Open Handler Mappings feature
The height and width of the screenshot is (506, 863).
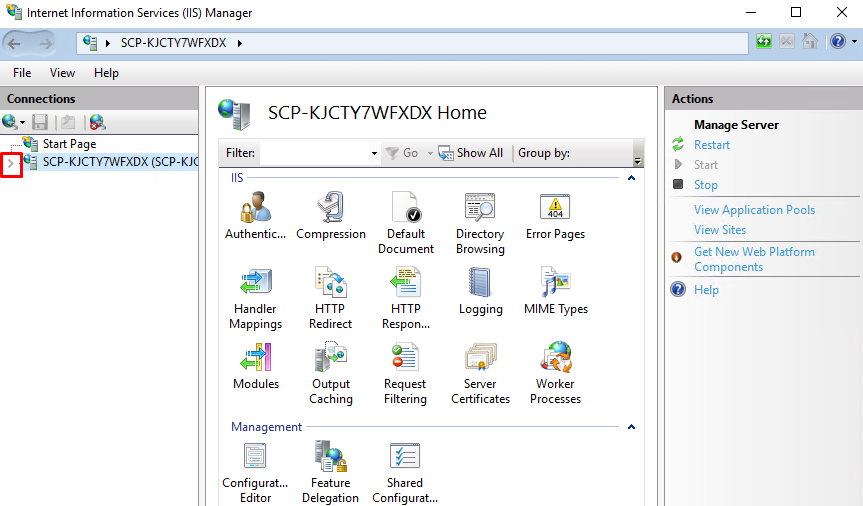point(255,298)
